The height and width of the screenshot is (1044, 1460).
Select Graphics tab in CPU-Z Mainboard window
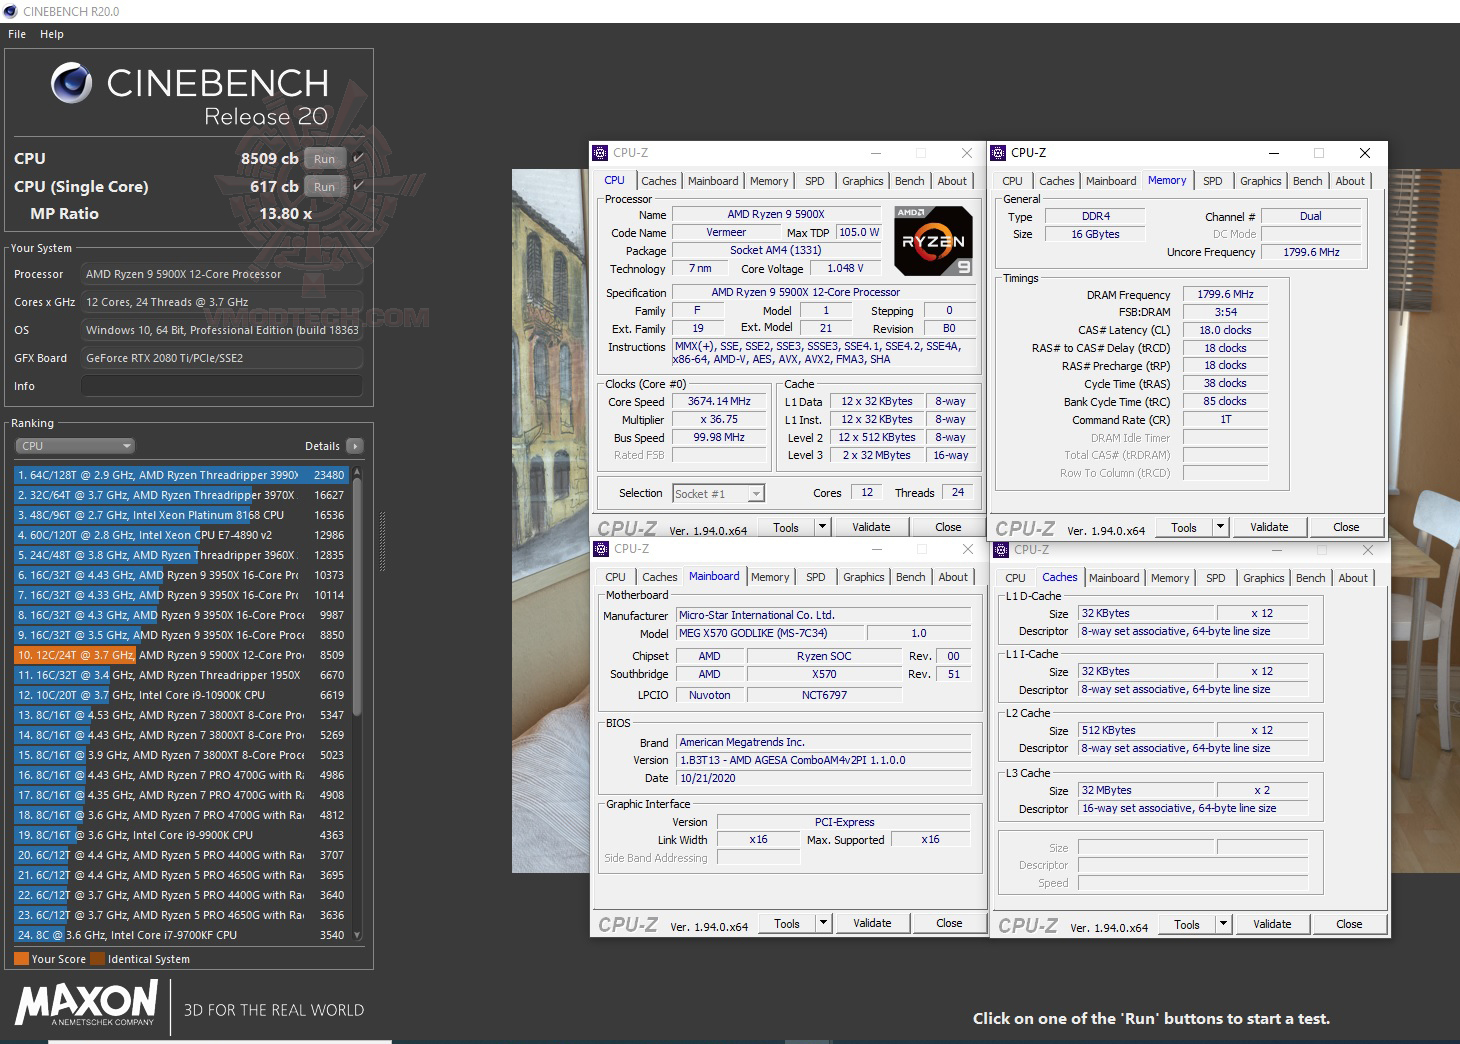tap(864, 577)
